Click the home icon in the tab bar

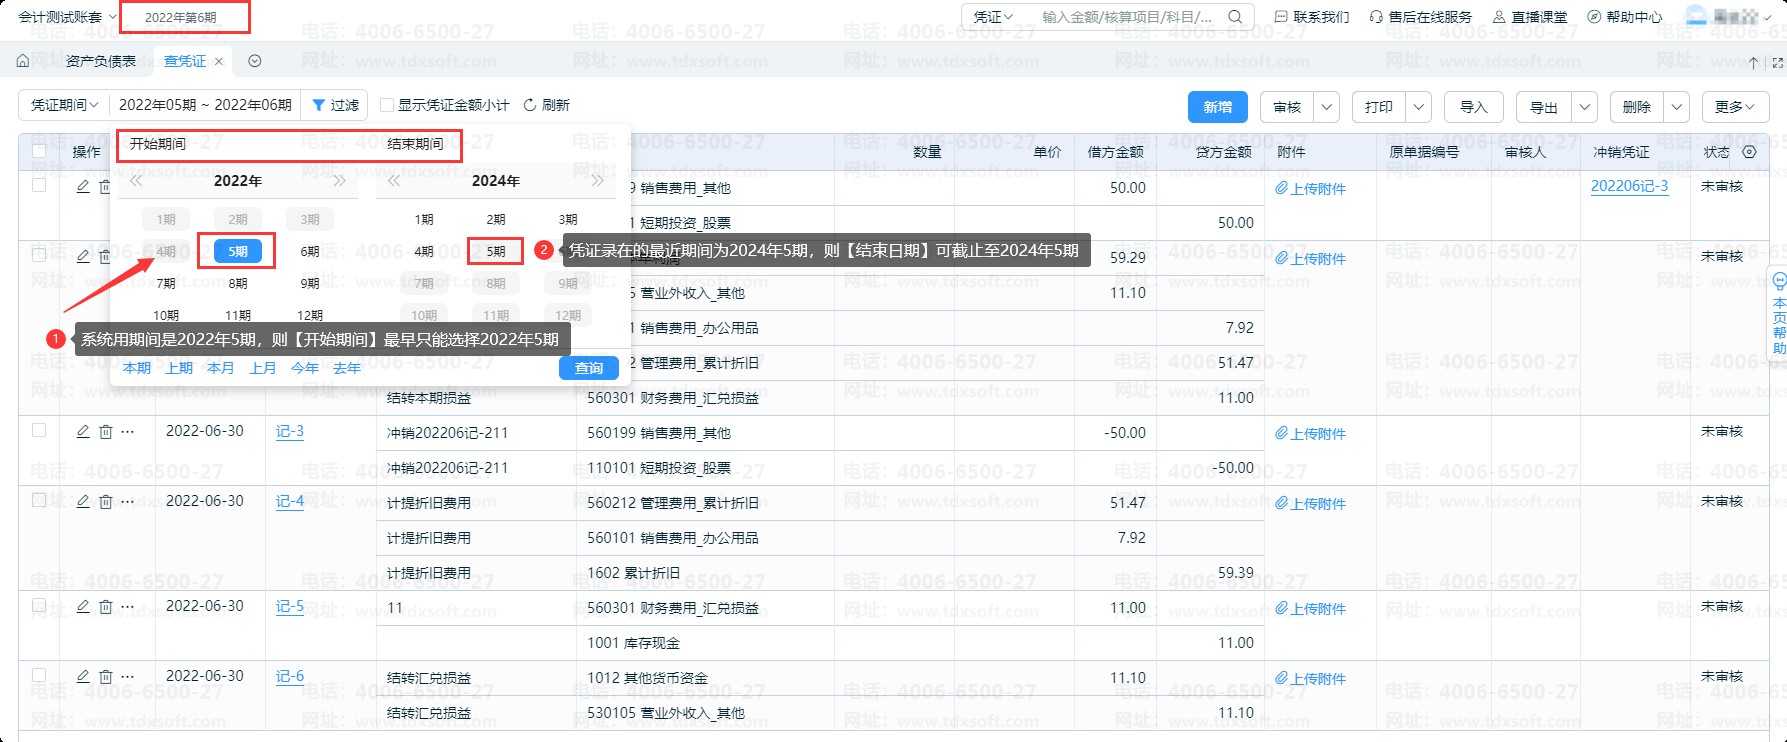tap(23, 61)
